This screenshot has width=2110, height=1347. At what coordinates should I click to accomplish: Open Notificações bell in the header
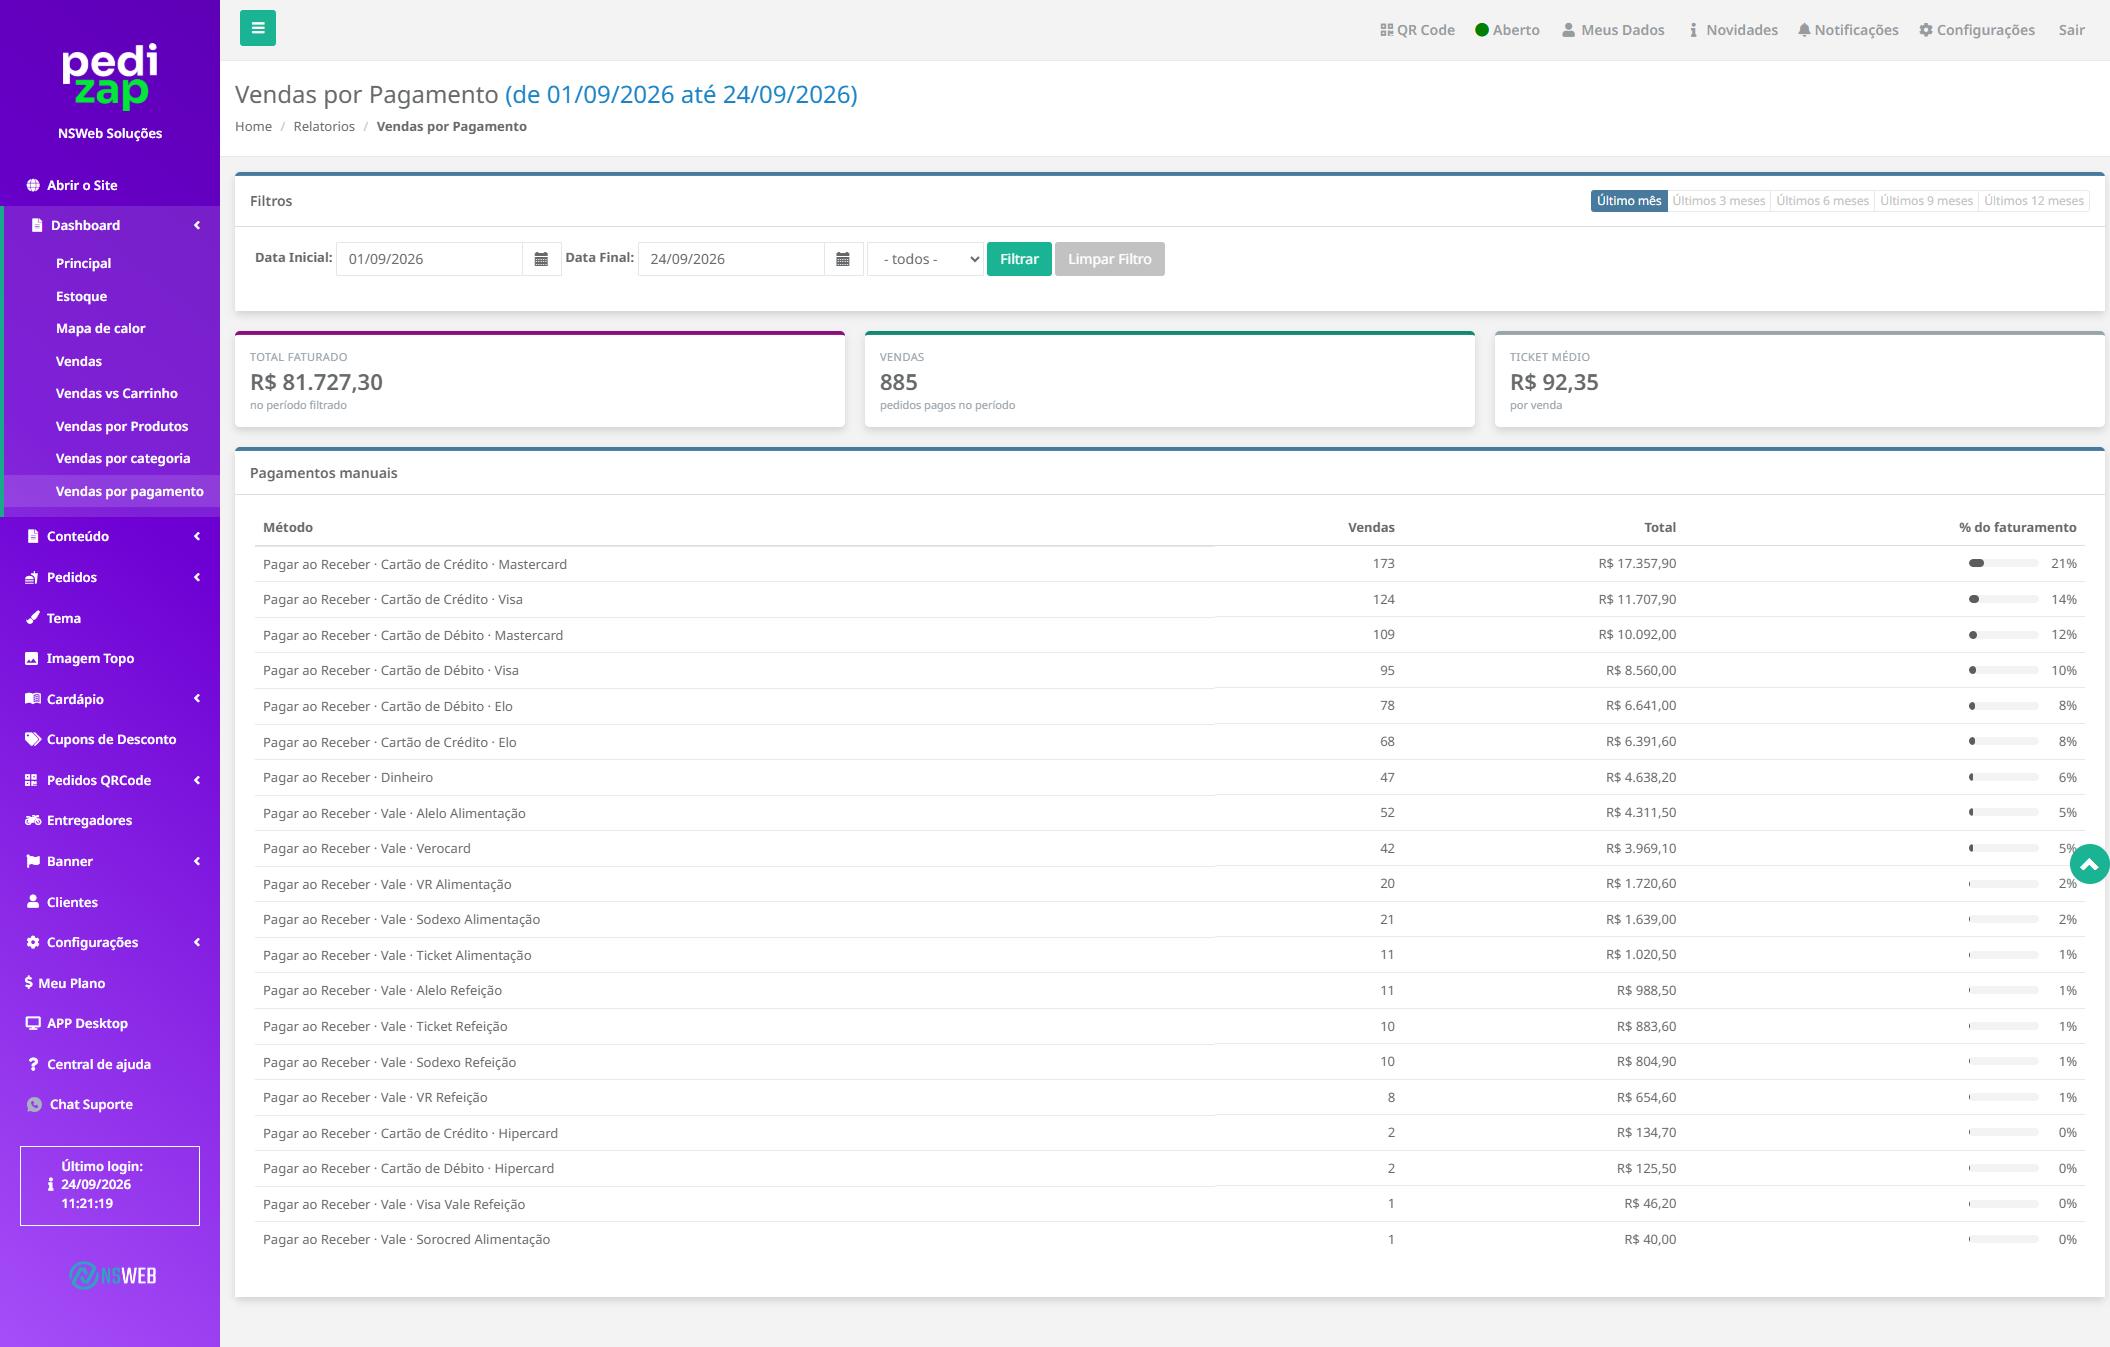1848,30
